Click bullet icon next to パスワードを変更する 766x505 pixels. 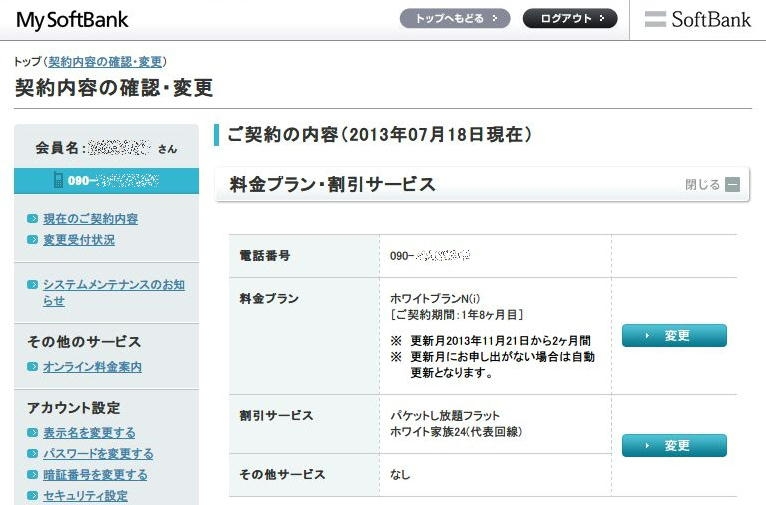tap(32, 454)
